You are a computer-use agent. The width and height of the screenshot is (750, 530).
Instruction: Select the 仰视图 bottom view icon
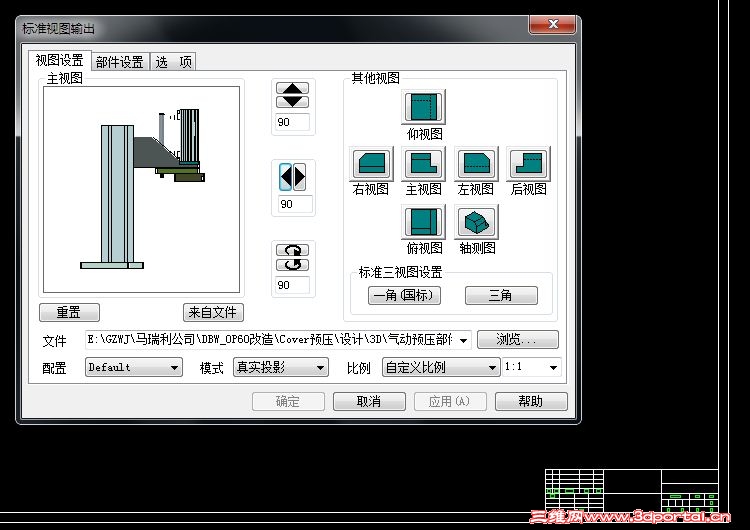tap(424, 107)
